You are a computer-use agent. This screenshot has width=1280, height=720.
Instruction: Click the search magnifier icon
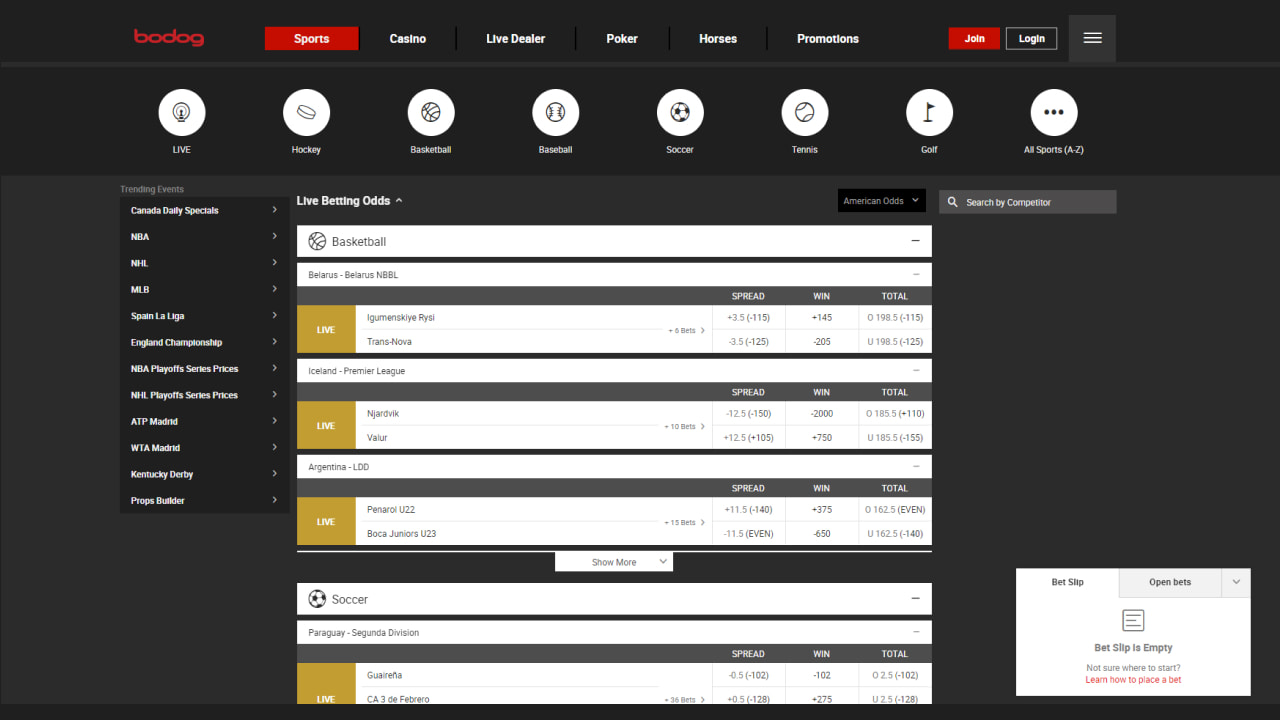click(953, 202)
